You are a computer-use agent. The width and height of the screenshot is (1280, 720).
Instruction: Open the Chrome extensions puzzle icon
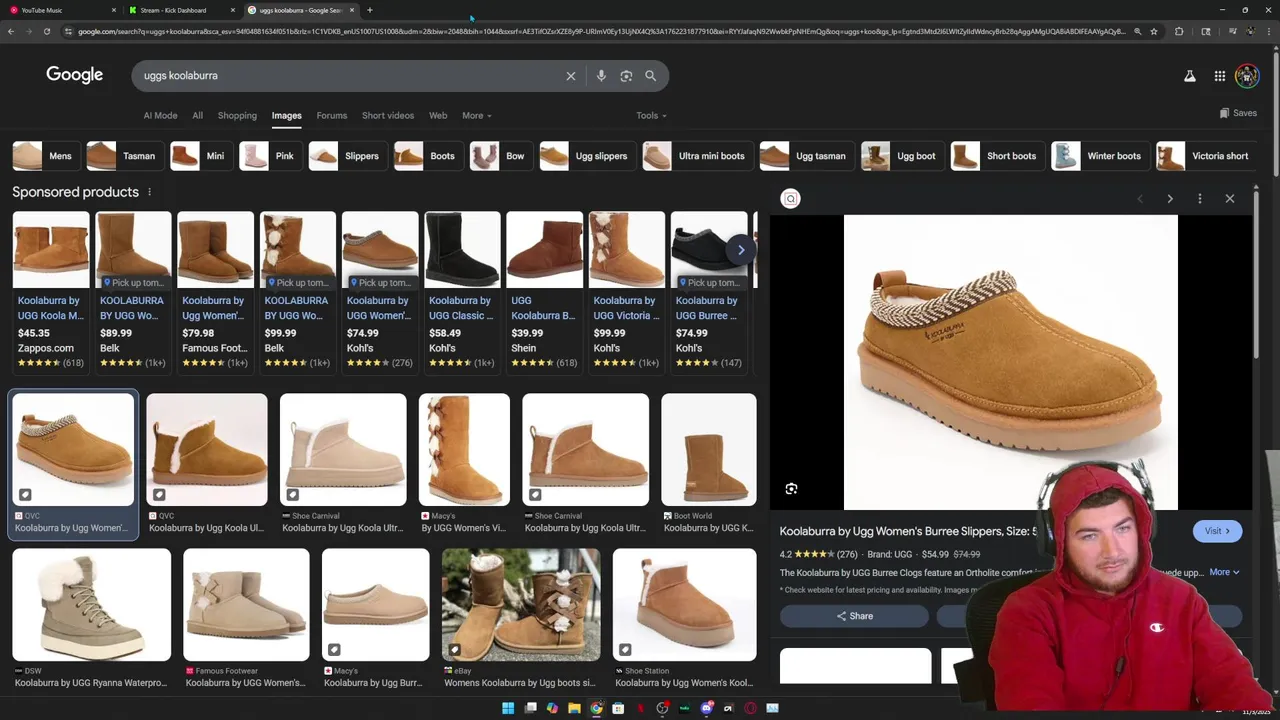(x=1179, y=31)
